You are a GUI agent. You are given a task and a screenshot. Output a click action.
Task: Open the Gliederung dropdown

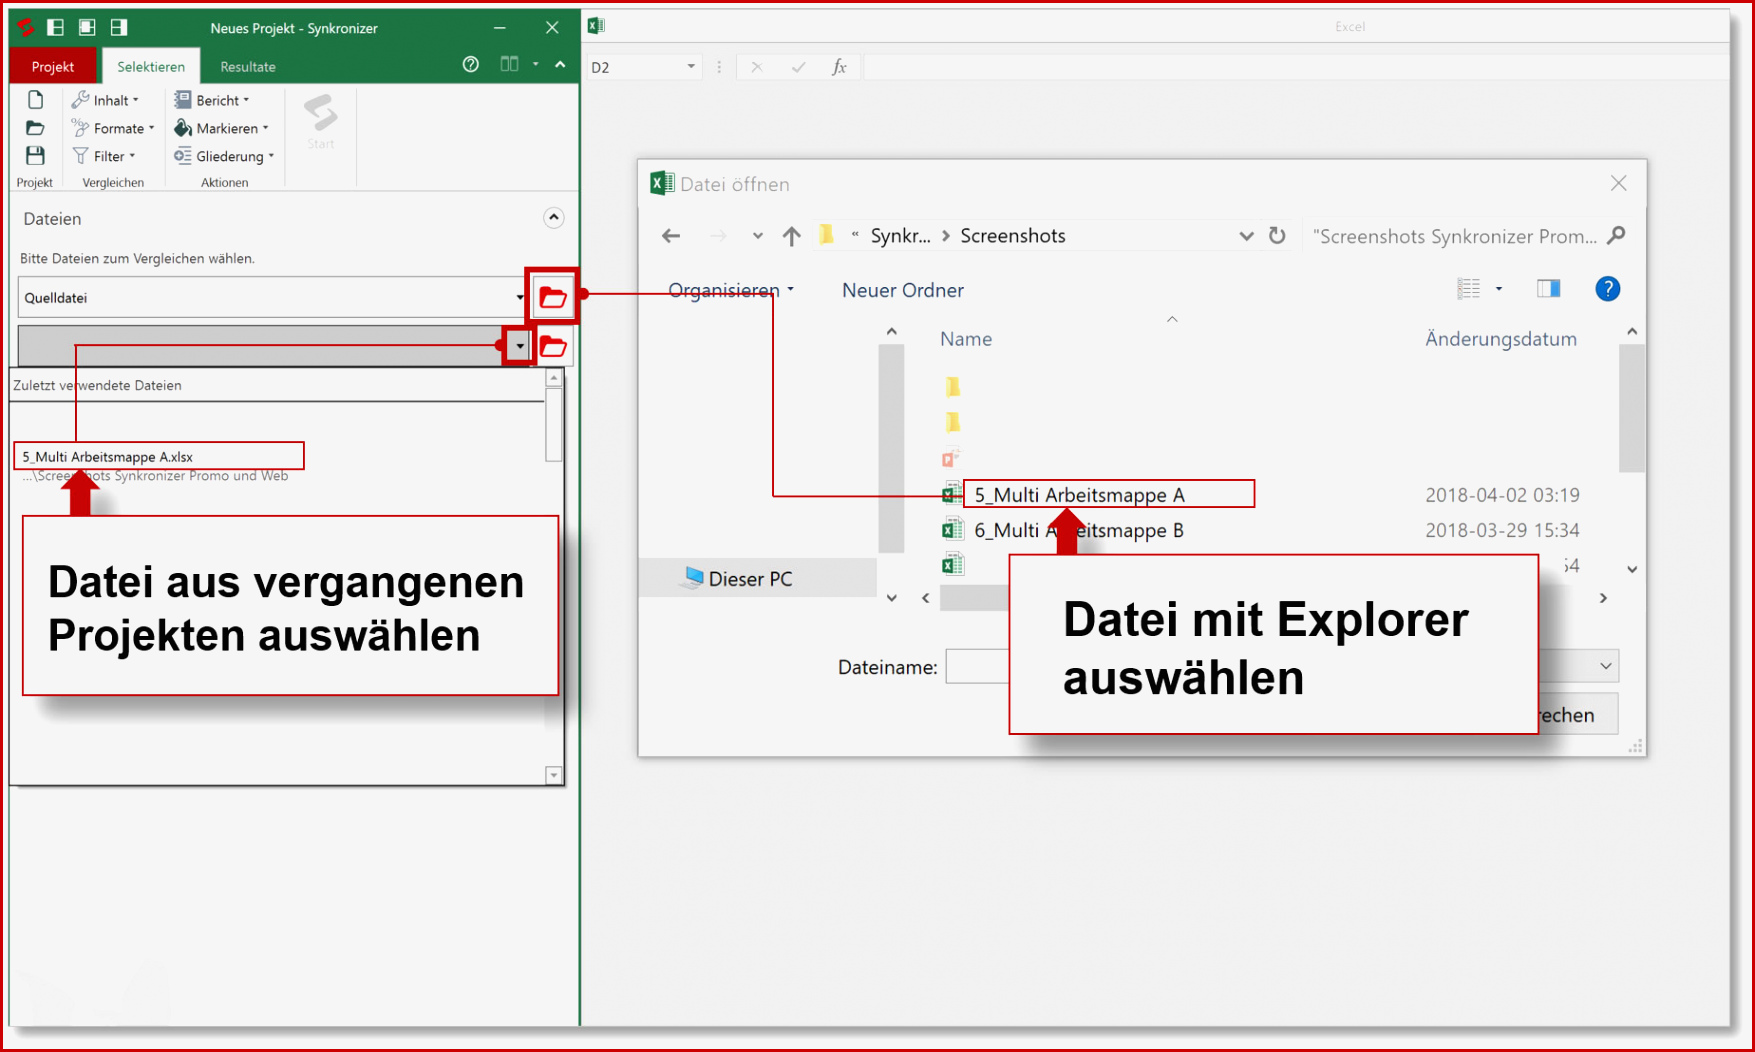click(224, 156)
